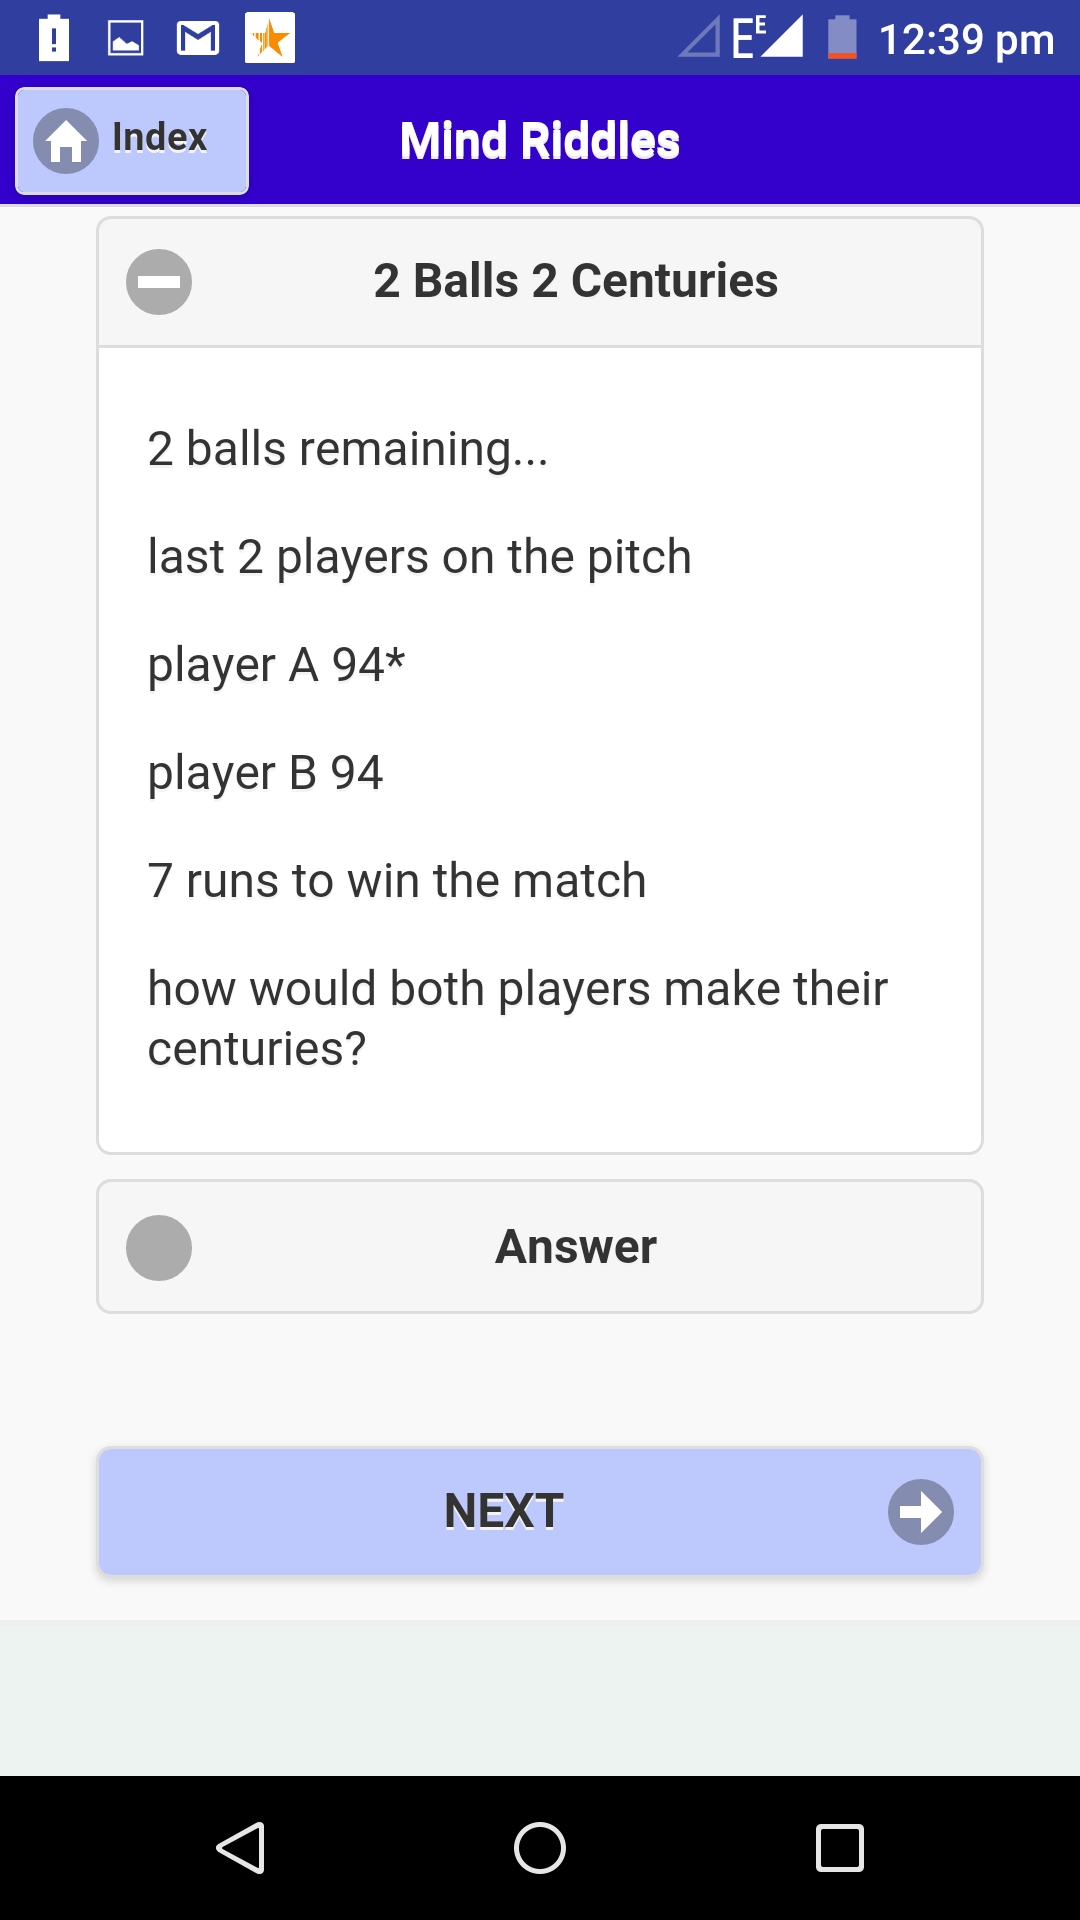The width and height of the screenshot is (1080, 1920).
Task: Collapse riddle using the minus circle icon
Action: 159,282
